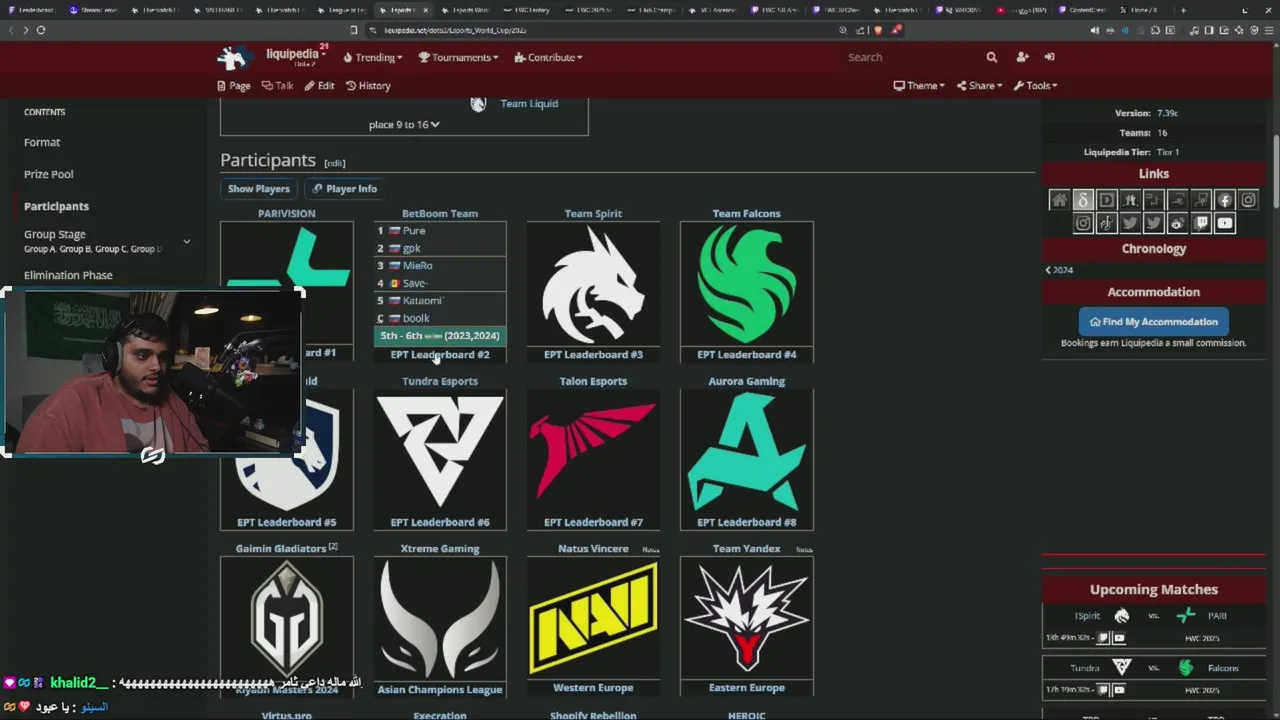Open the Share dropdown
Viewport: 1280px width, 720px height.
pyautogui.click(x=979, y=85)
